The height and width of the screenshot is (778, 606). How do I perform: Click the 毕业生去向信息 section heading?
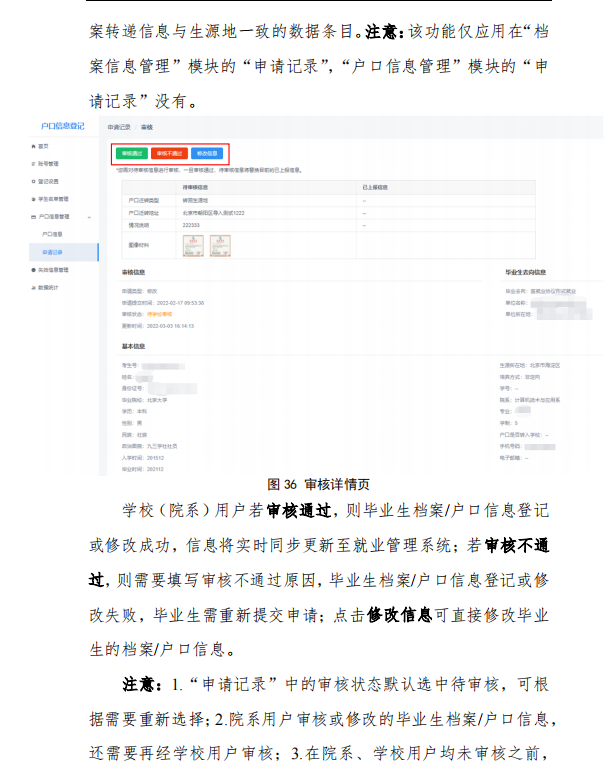[x=526, y=272]
